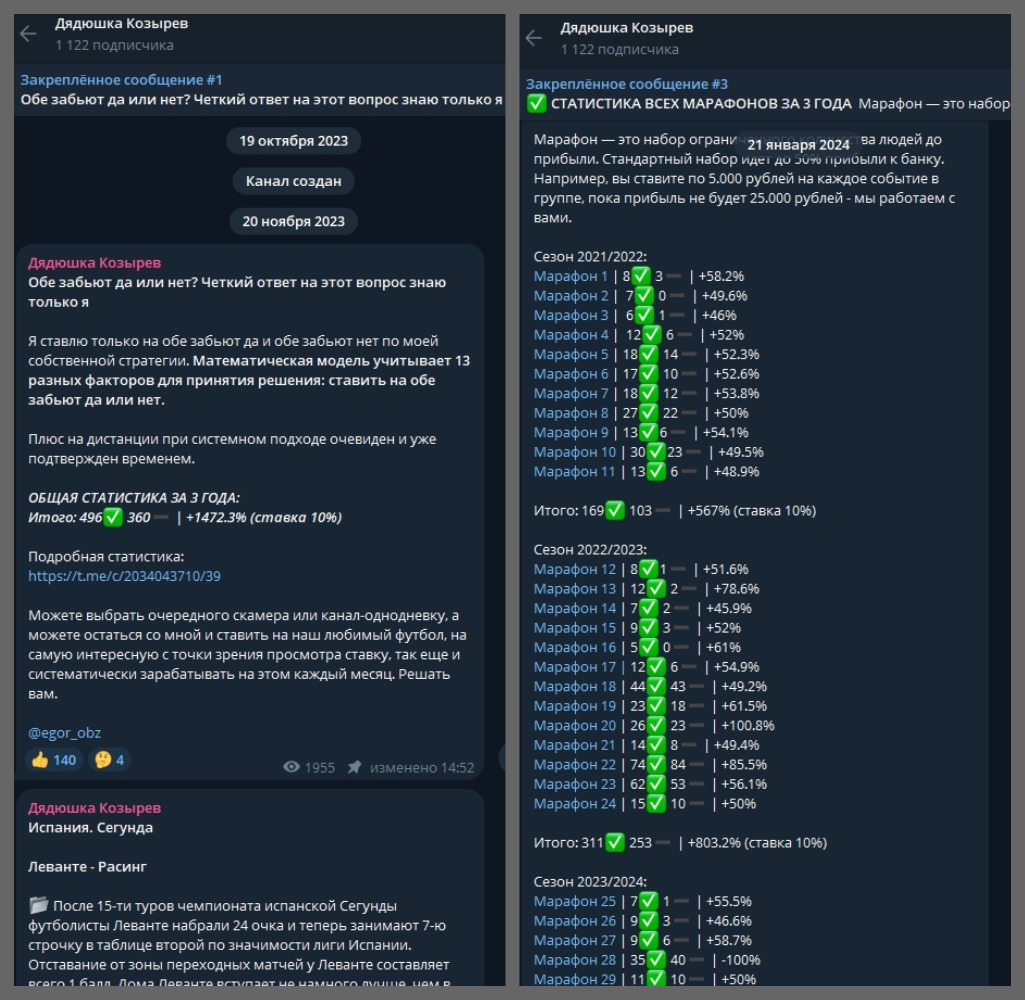Open the Марафон 1 link
The image size is (1025, 1000).
pyautogui.click(x=570, y=276)
